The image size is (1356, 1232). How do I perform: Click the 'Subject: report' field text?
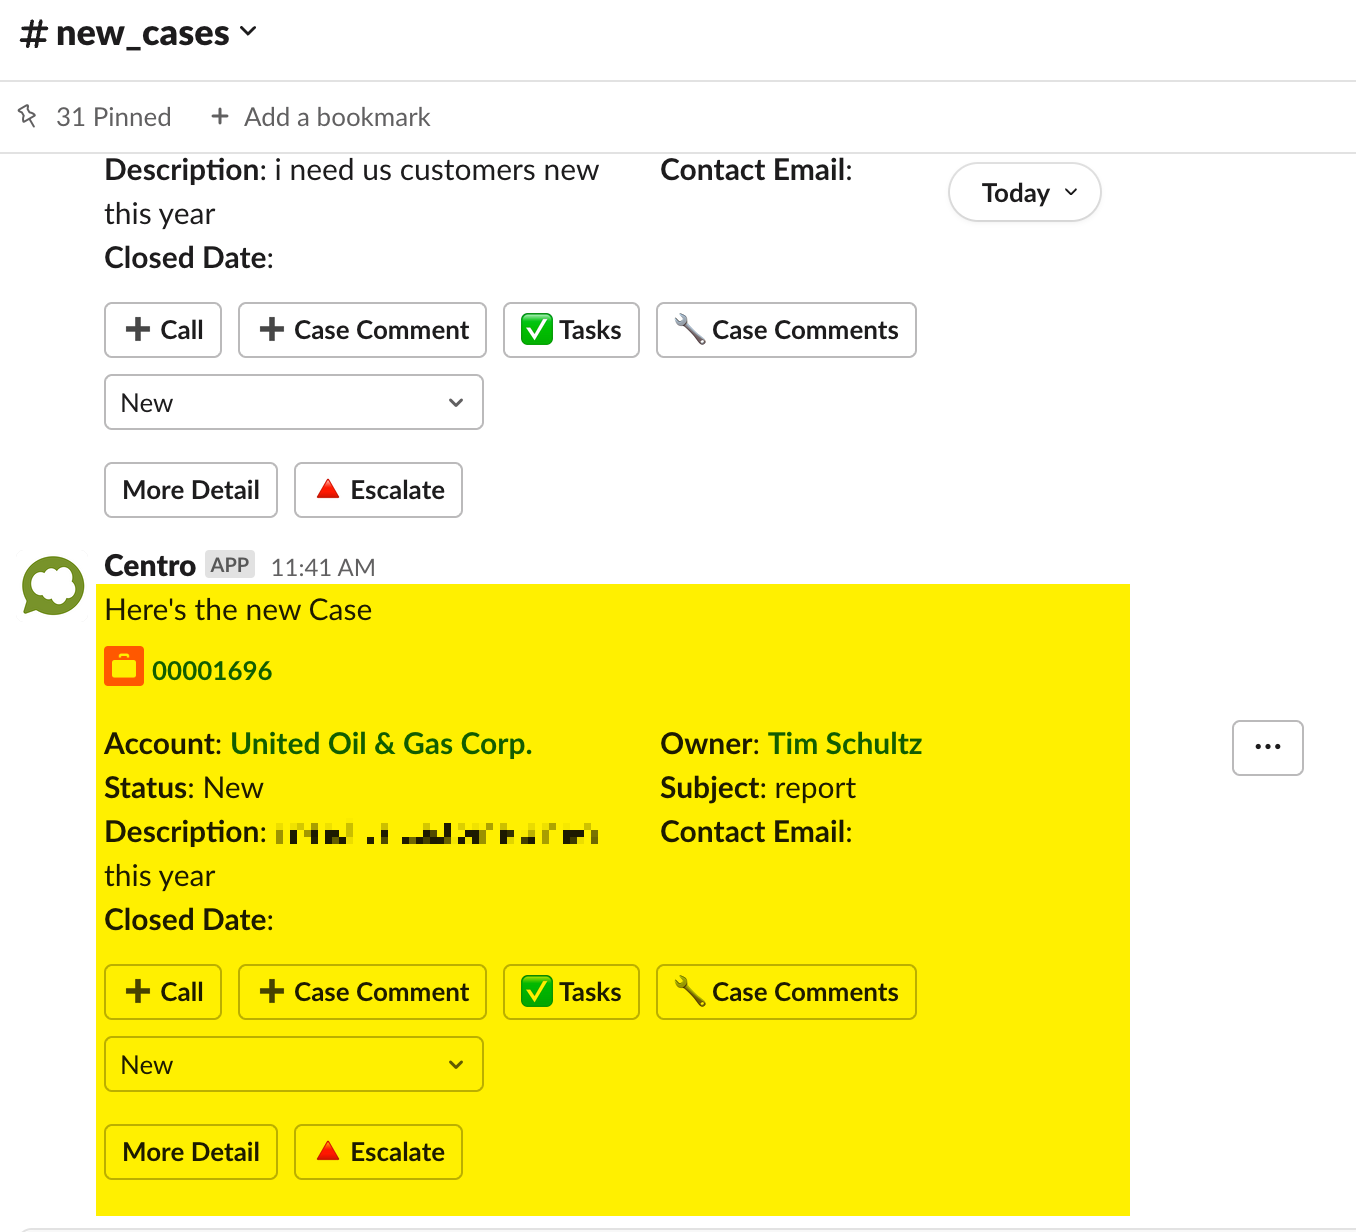[x=758, y=788]
